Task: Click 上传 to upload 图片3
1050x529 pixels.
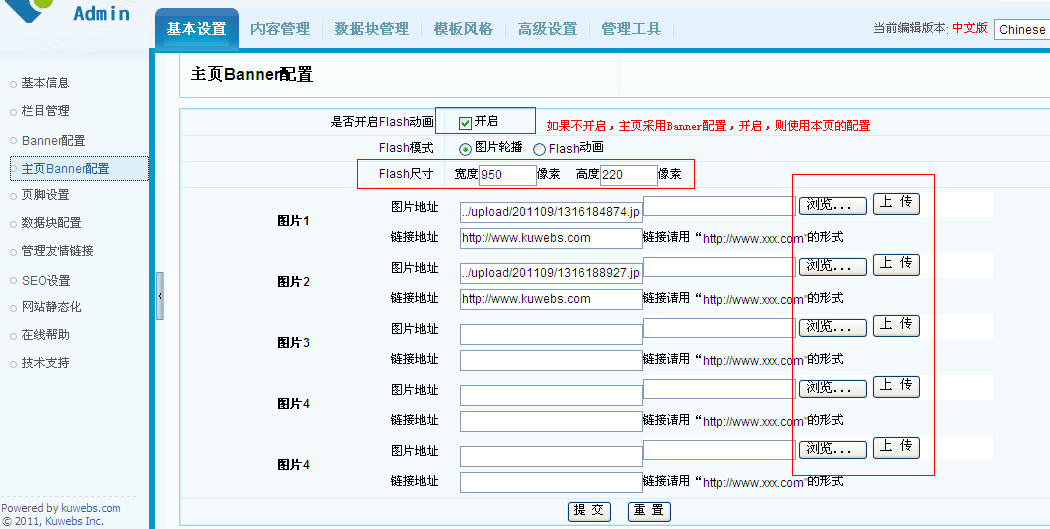Action: click(896, 325)
